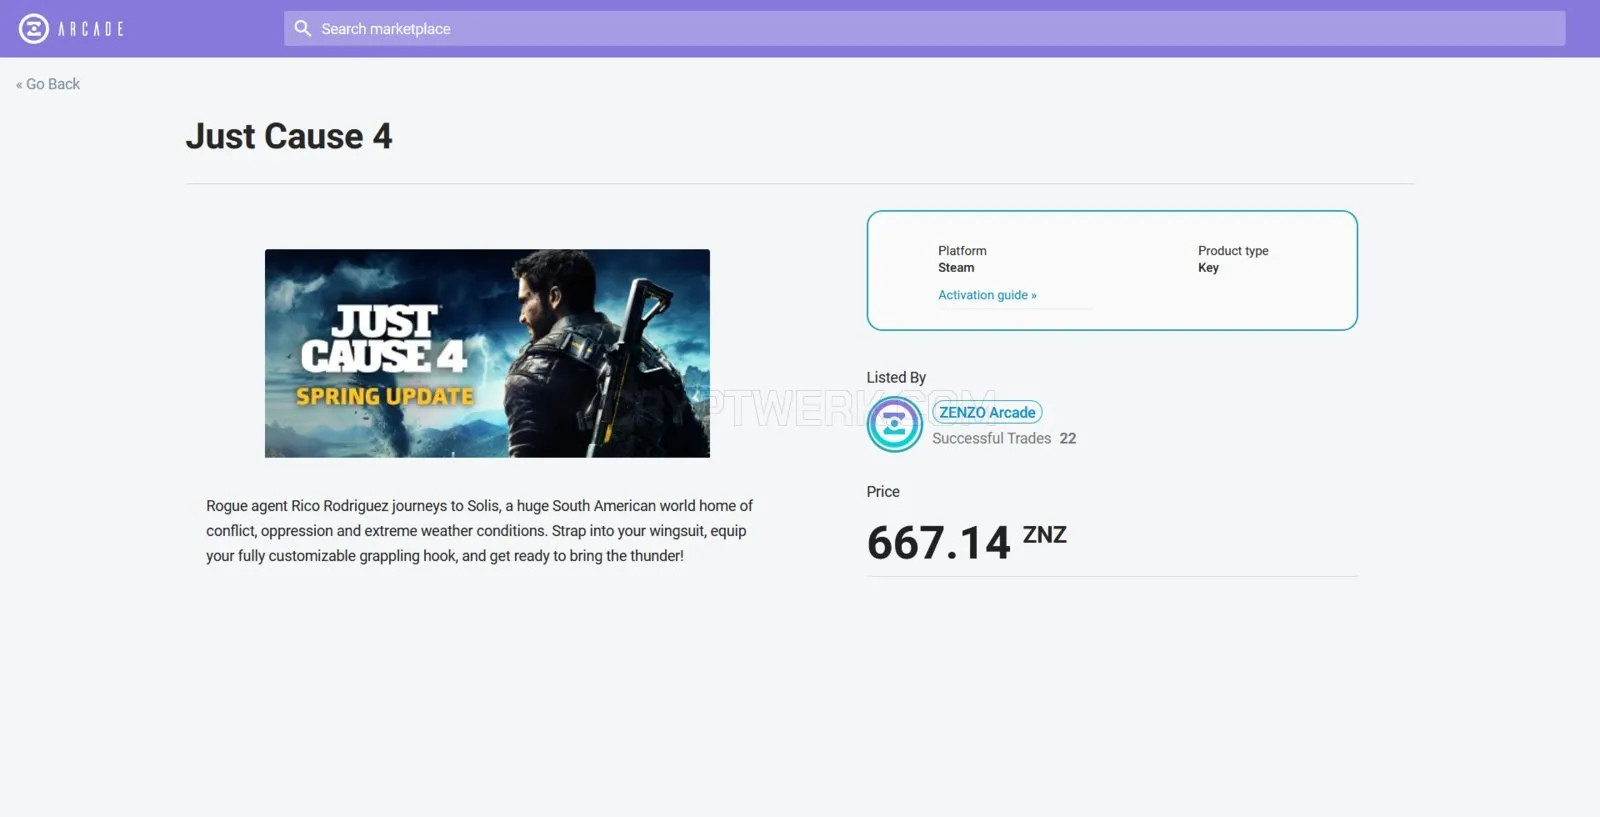Open the ZENZO Arcade seller profile link
Viewport: 1600px width, 817px height.
click(987, 412)
